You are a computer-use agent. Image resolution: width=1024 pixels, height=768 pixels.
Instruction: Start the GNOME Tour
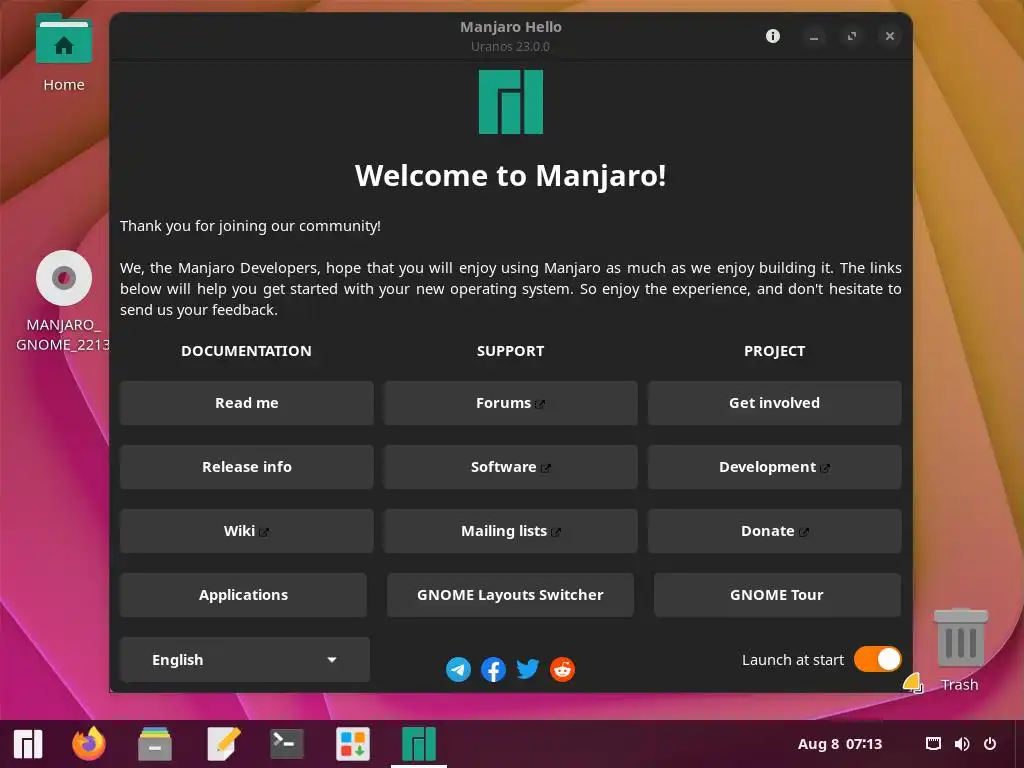tap(777, 595)
